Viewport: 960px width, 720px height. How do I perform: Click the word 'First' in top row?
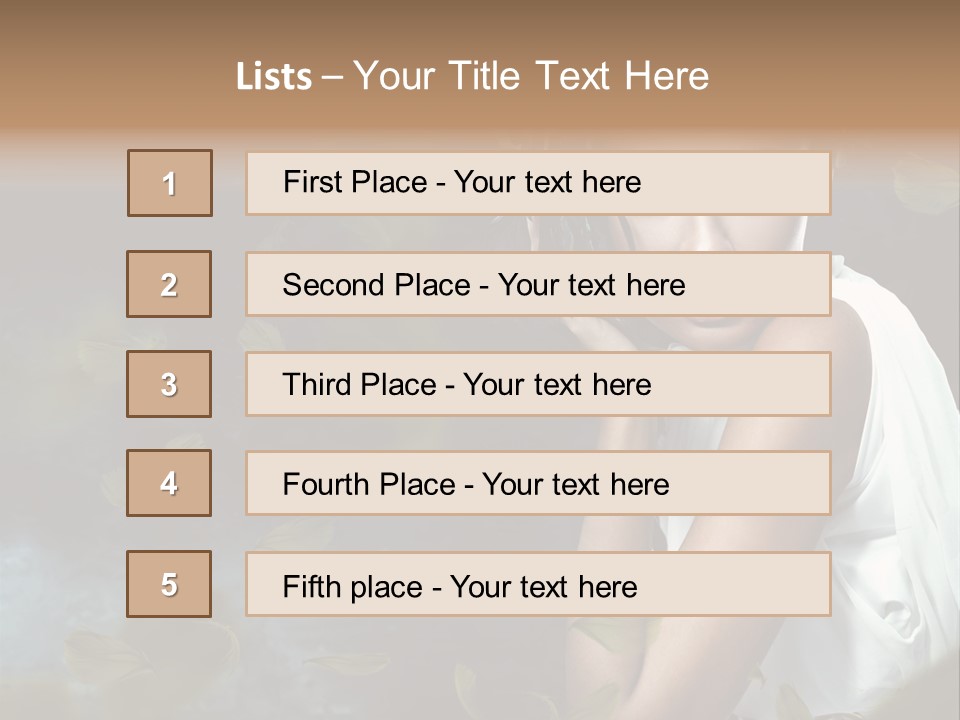pyautogui.click(x=311, y=182)
